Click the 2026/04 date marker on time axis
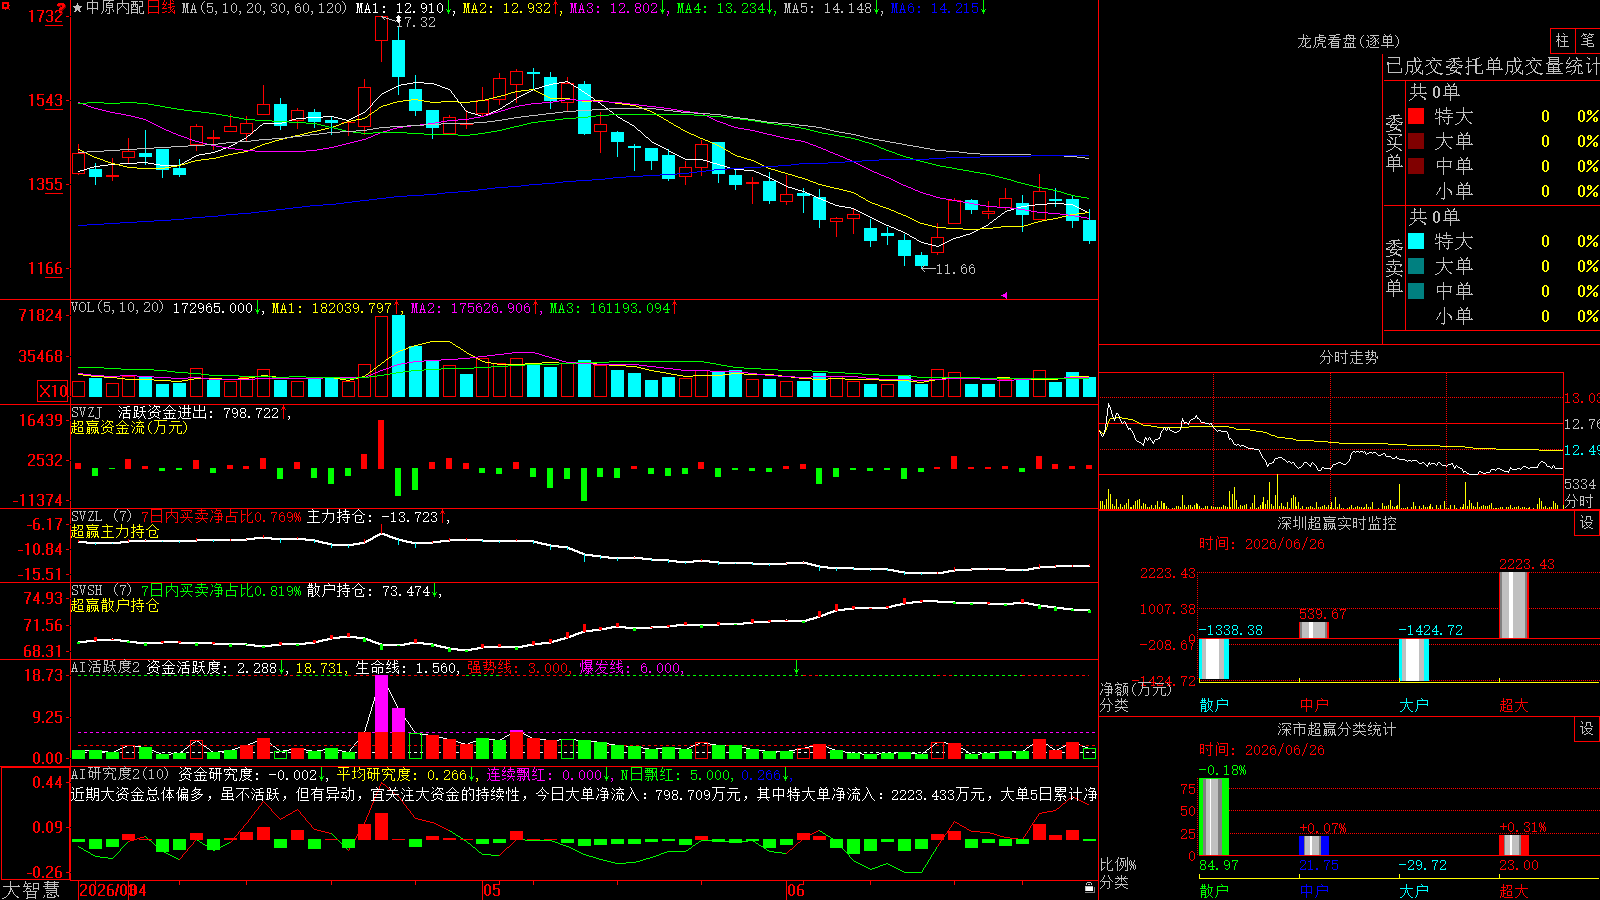This screenshot has height=900, width=1600. (112, 890)
